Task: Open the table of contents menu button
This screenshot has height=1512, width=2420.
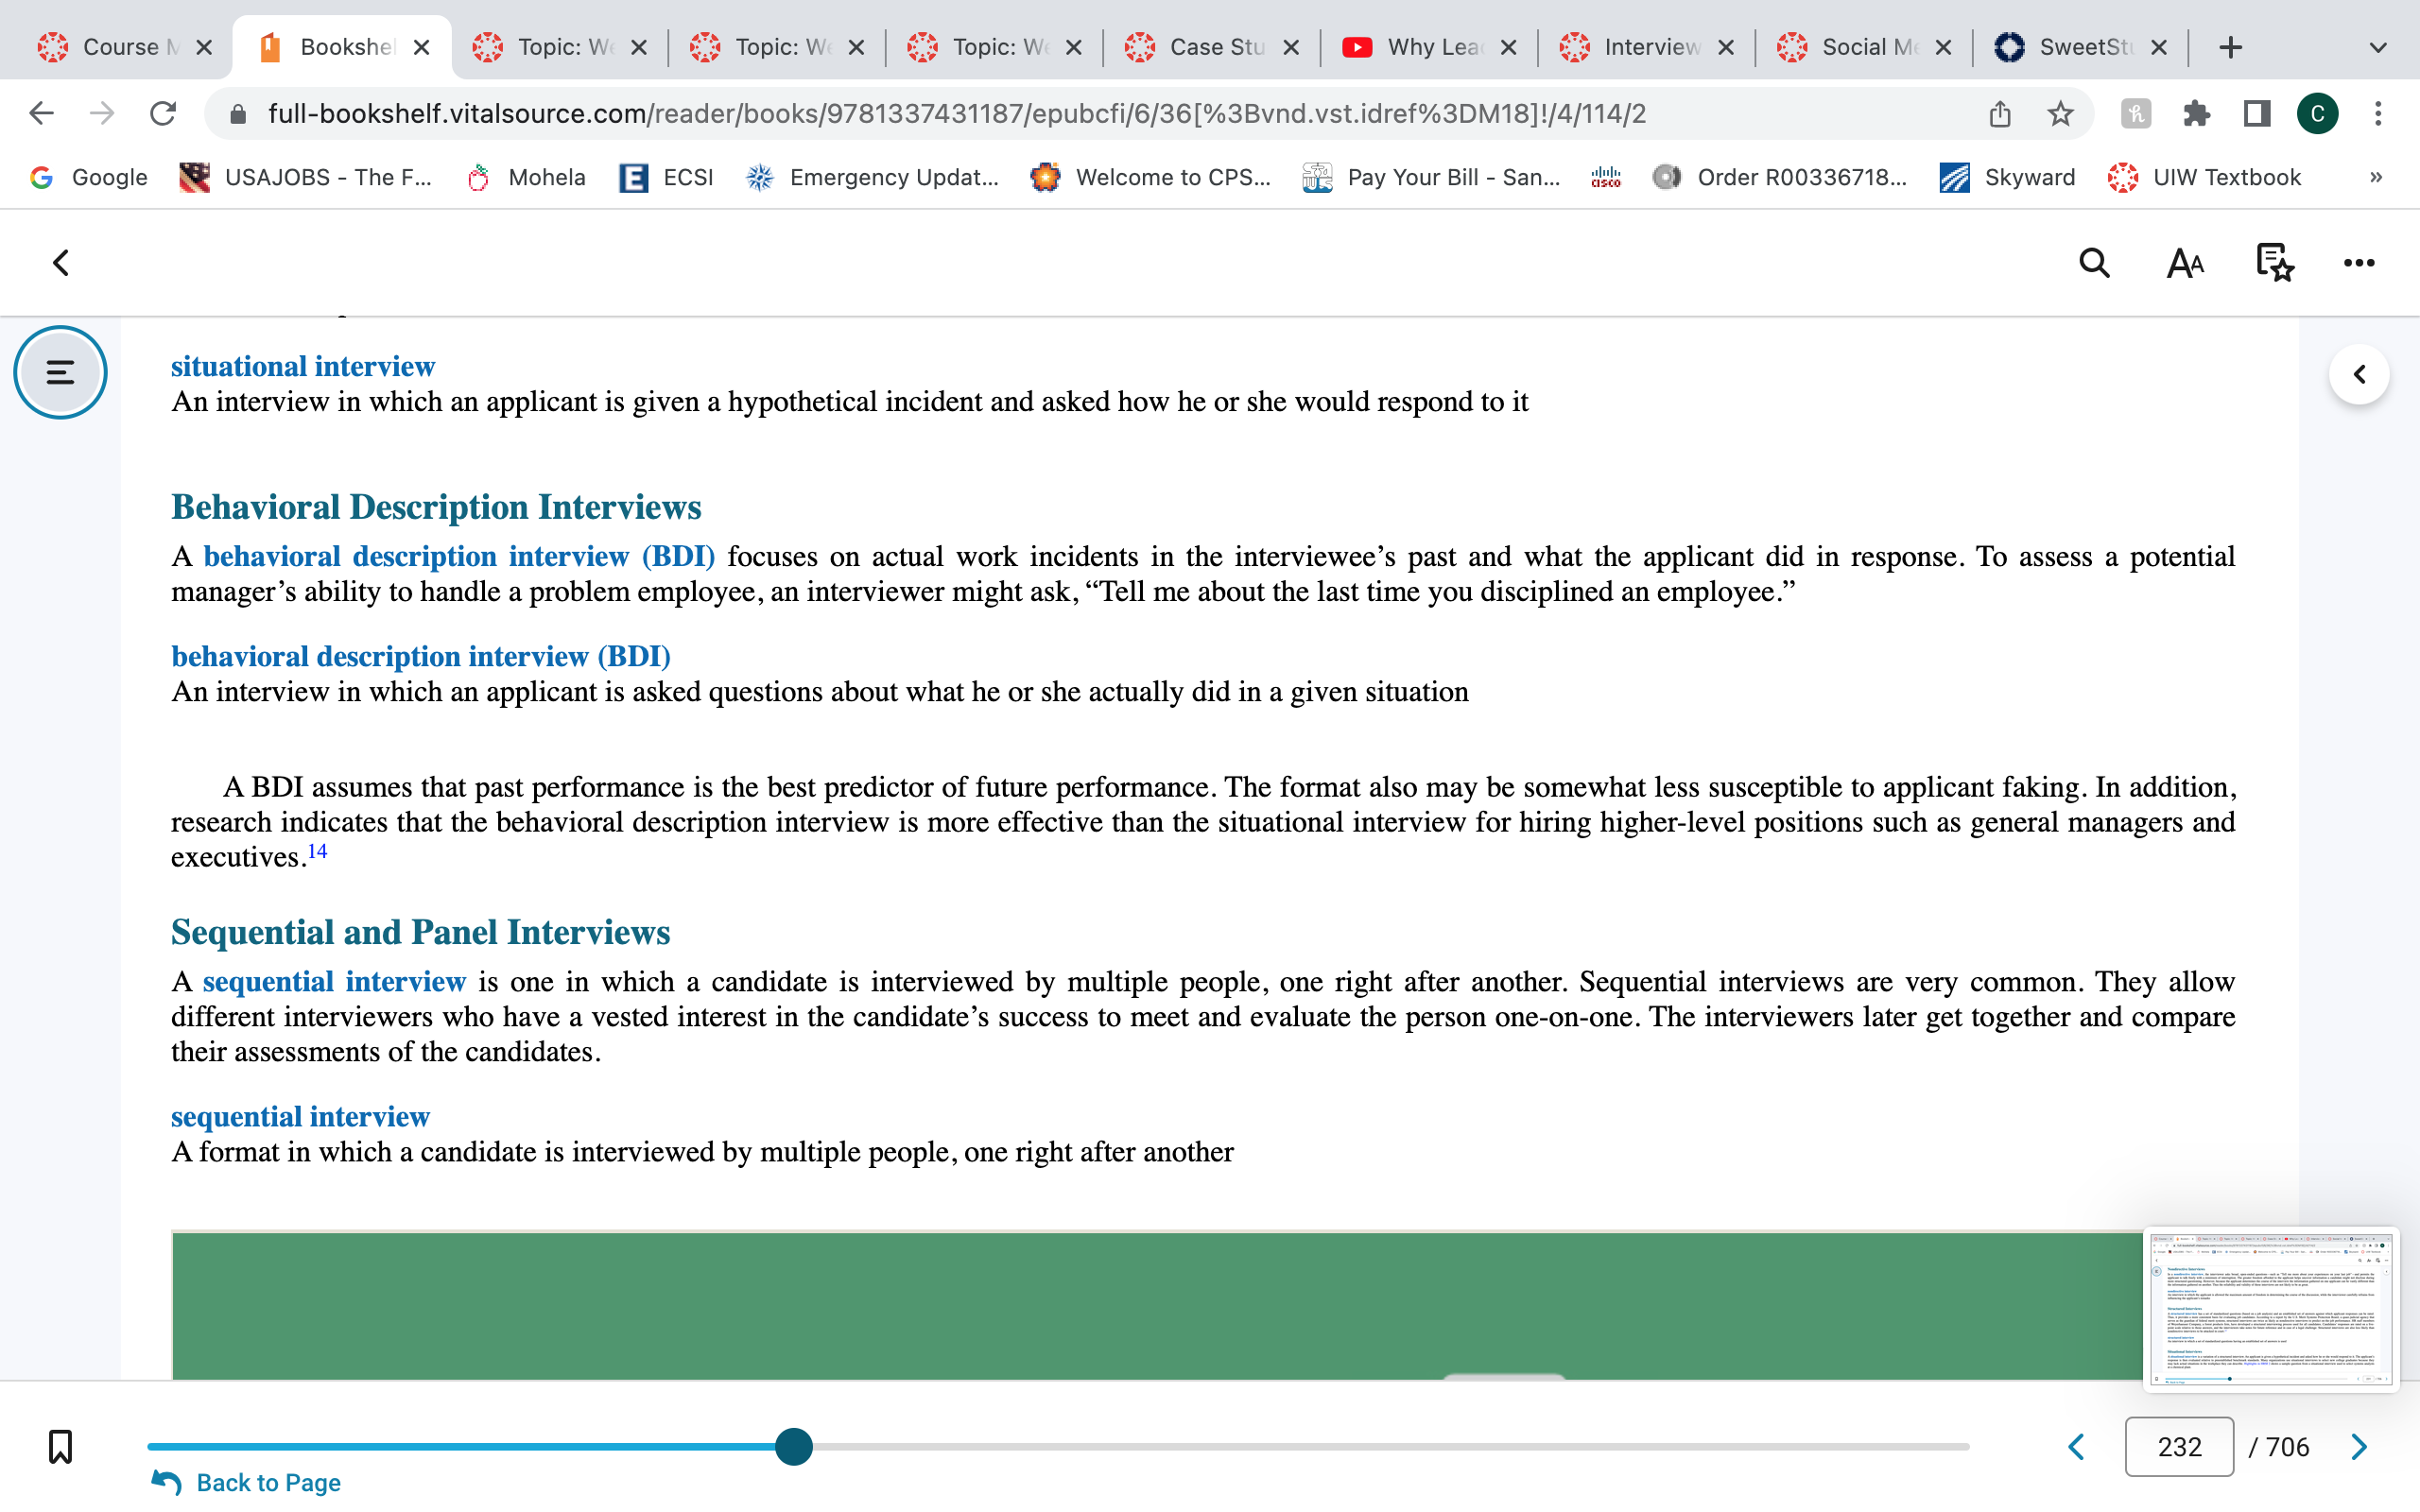Action: pyautogui.click(x=60, y=373)
